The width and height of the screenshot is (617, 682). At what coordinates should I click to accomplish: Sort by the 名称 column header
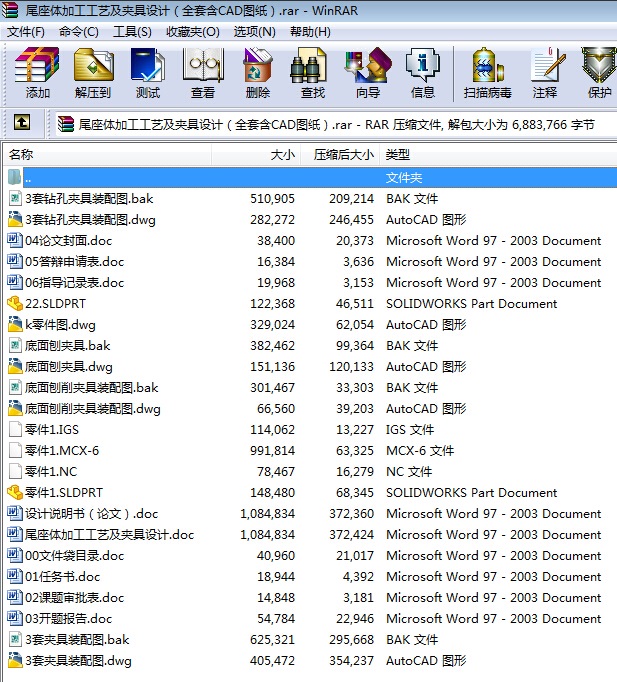(x=107, y=154)
